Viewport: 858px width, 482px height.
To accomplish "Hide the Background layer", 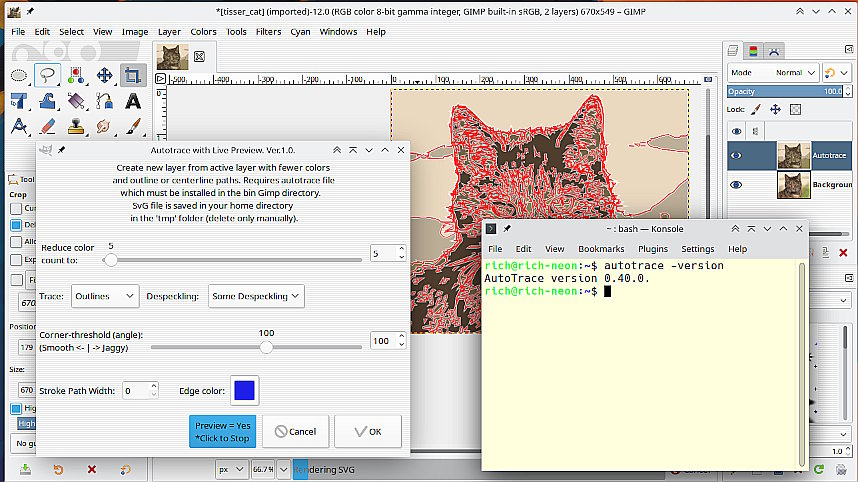I will [x=736, y=184].
